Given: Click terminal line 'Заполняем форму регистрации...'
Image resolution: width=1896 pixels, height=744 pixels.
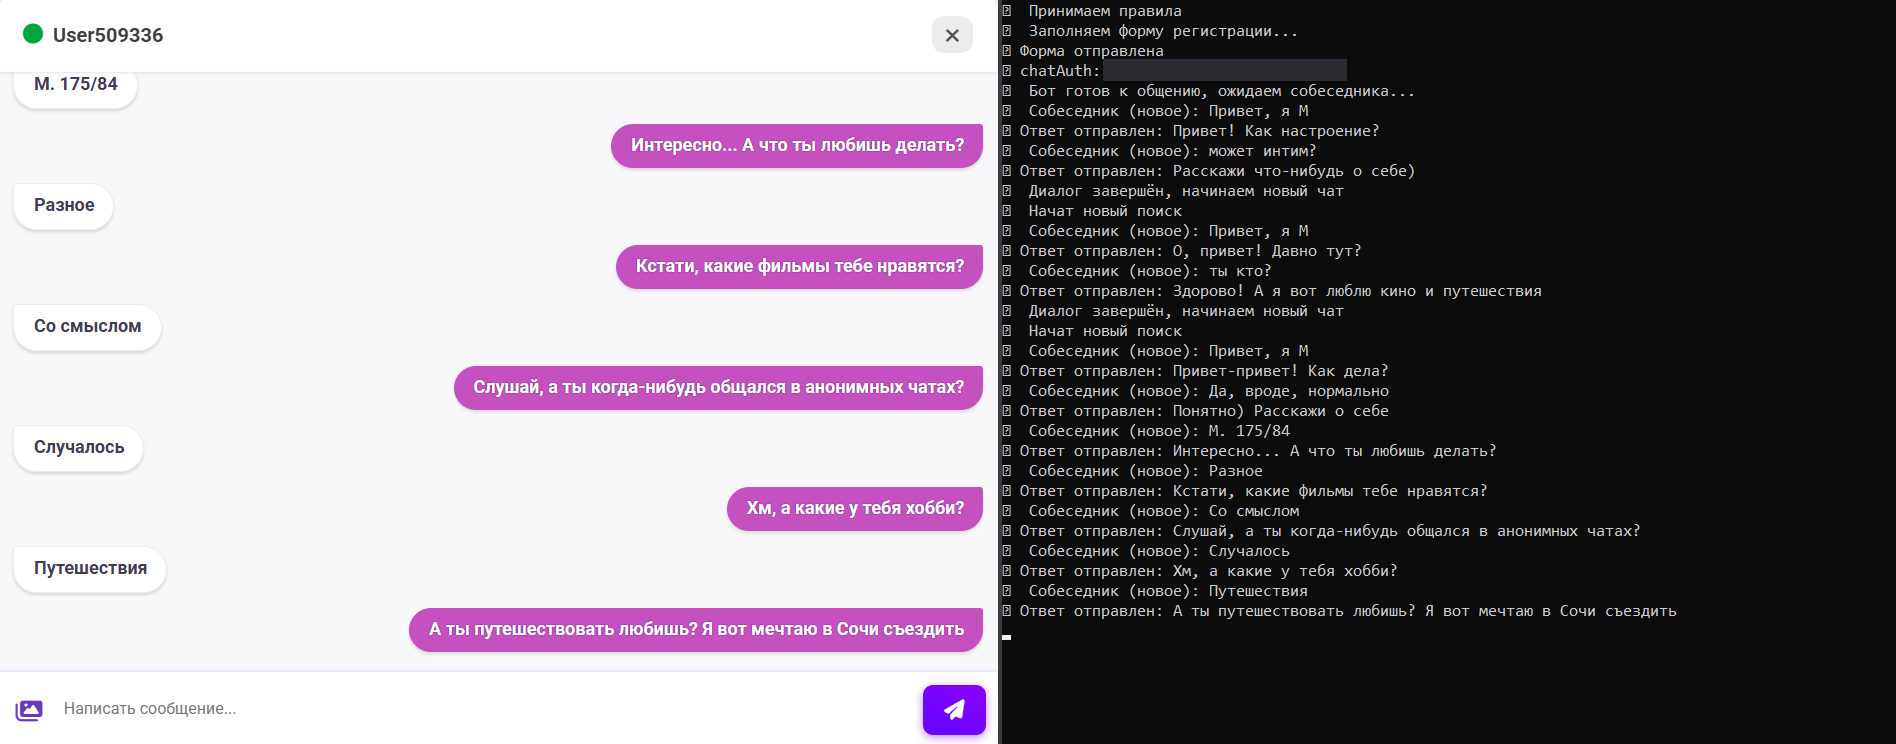Looking at the screenshot, I should [x=1150, y=31].
